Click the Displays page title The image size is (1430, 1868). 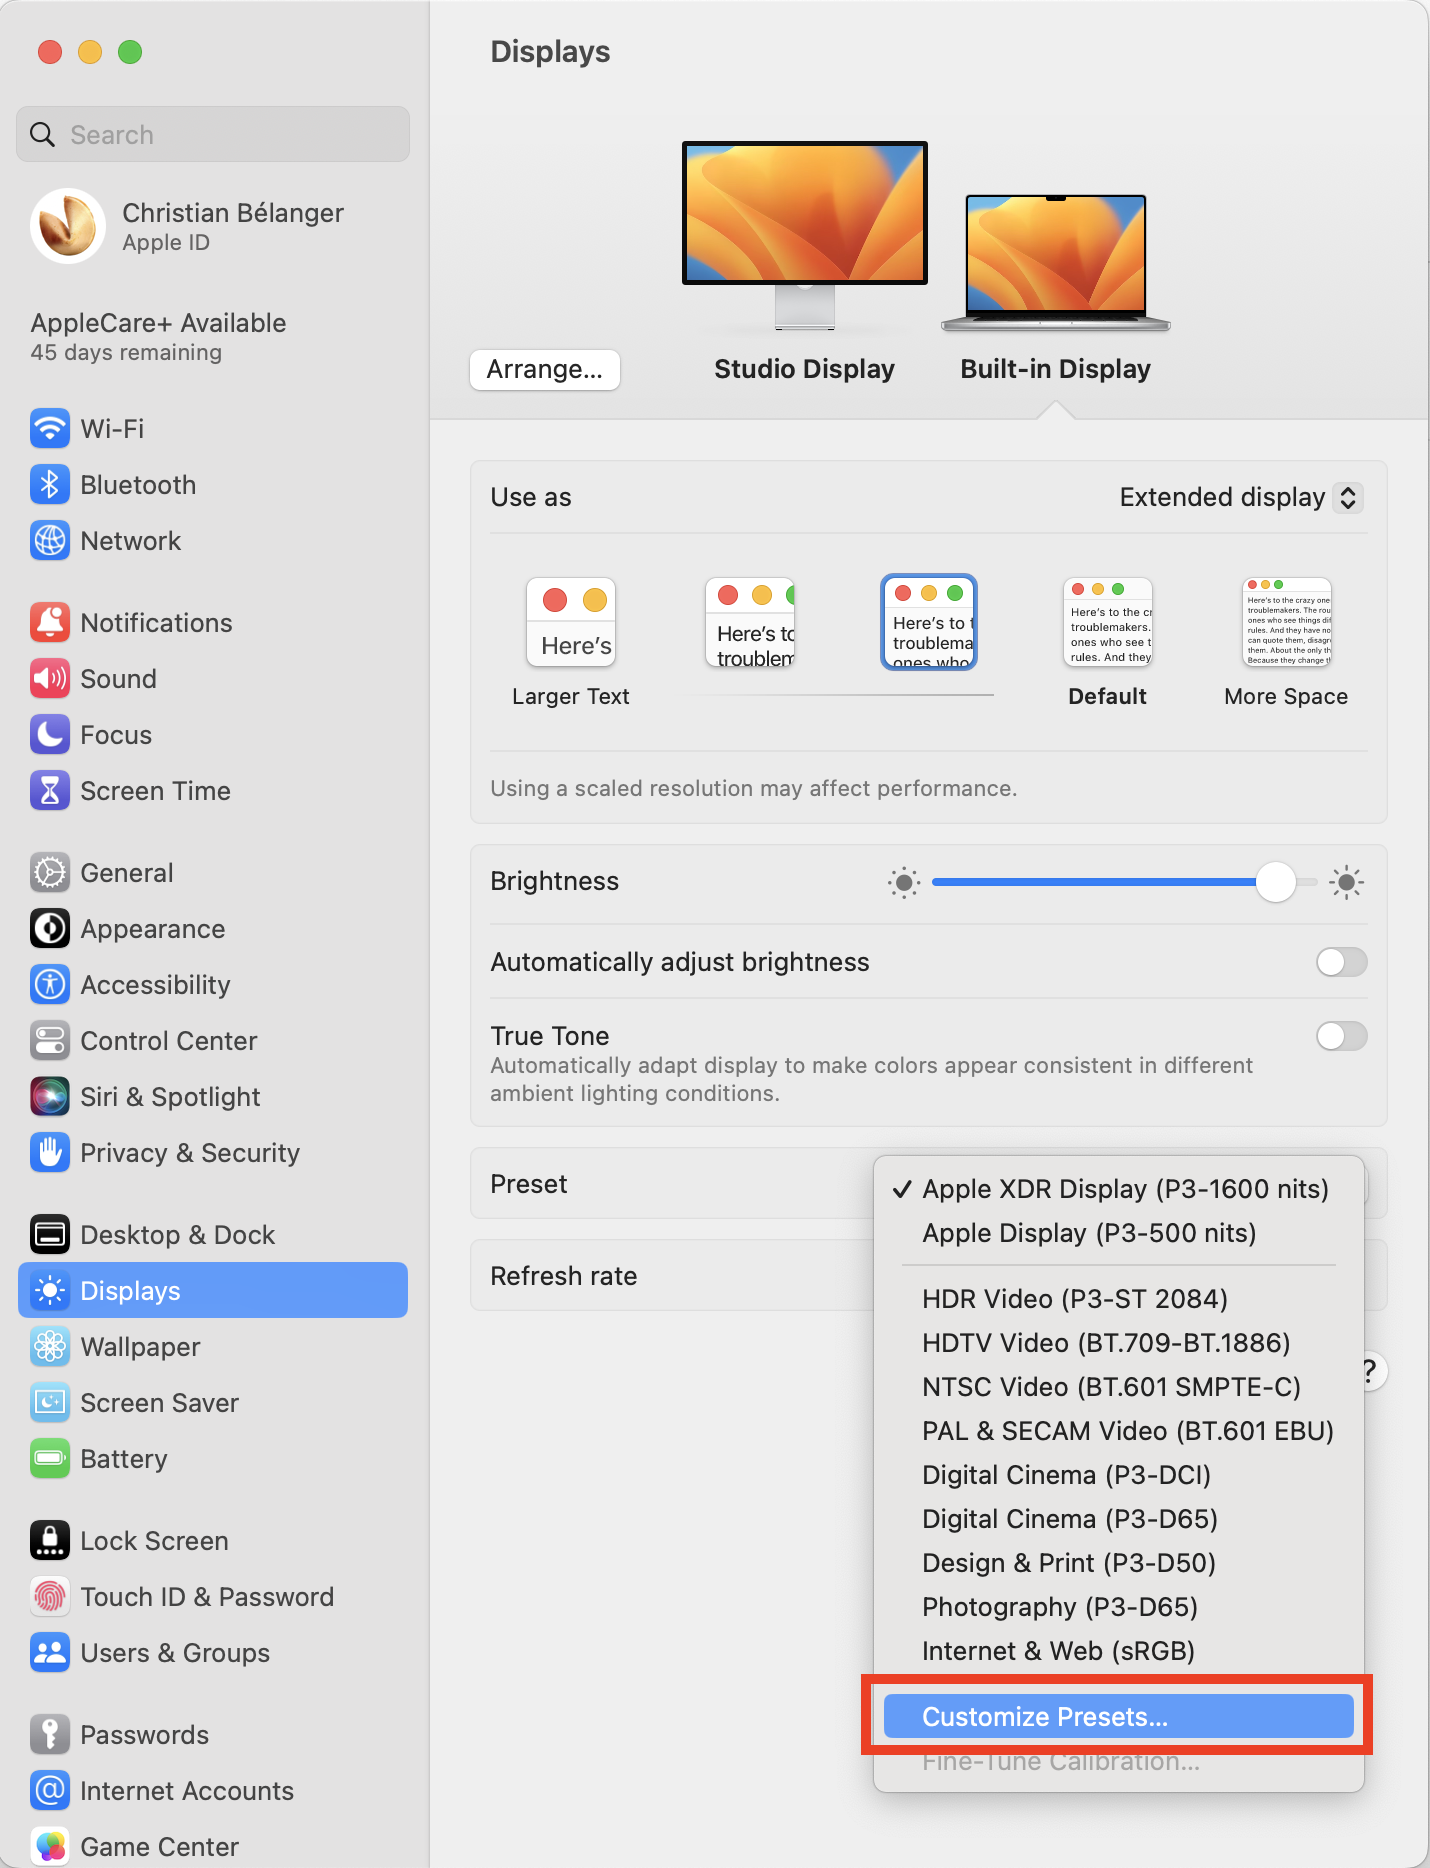pos(550,52)
